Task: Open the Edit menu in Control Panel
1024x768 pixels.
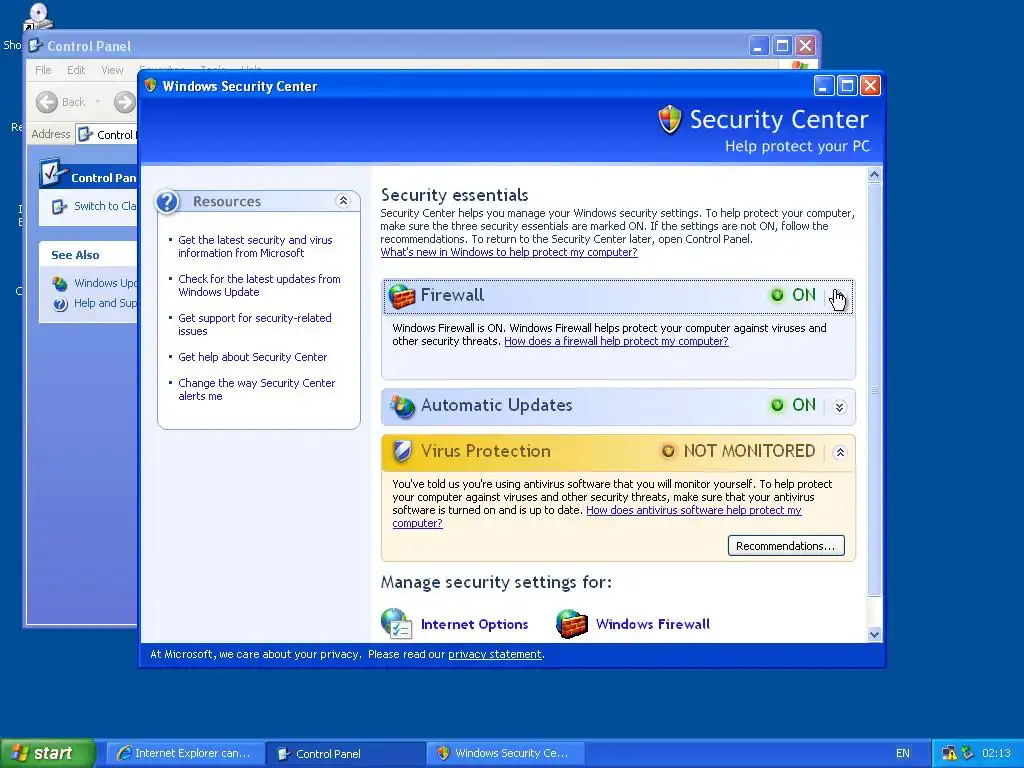Action: pyautogui.click(x=76, y=70)
